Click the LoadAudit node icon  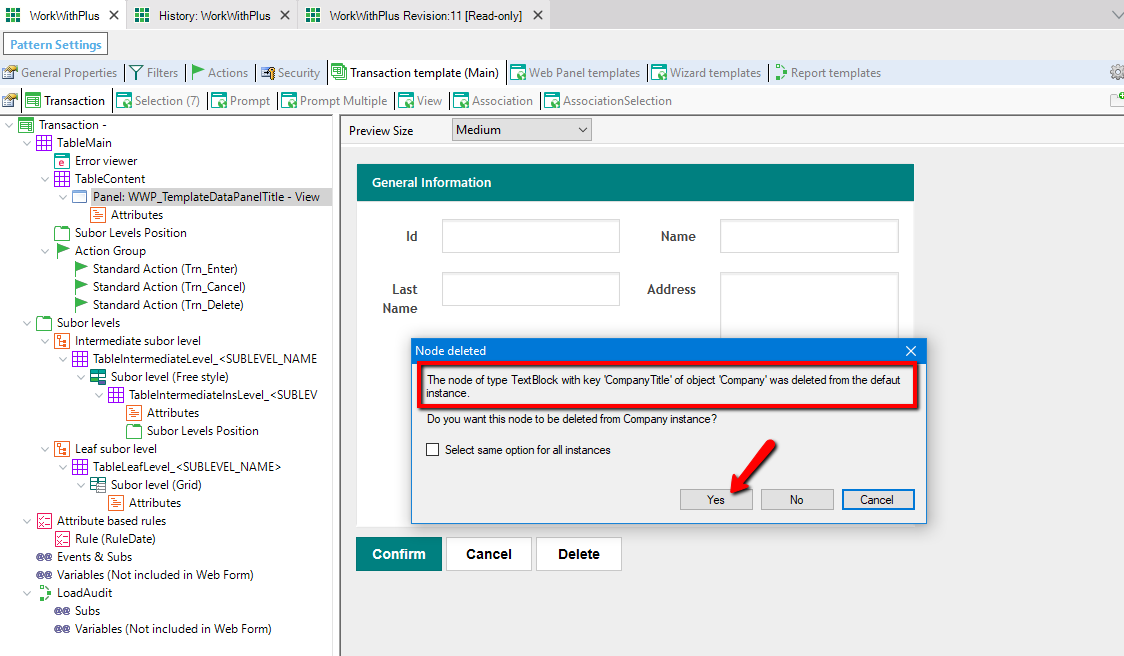pos(44,593)
